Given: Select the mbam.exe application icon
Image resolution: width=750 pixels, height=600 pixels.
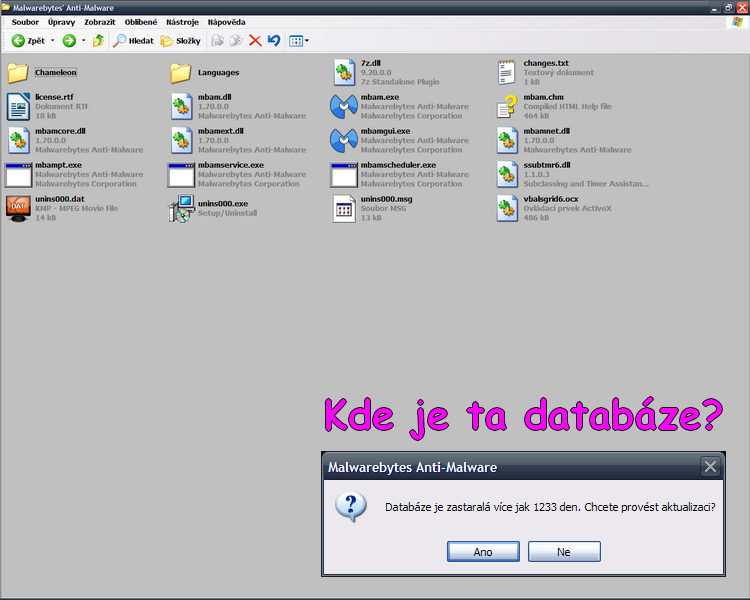Looking at the screenshot, I should [x=343, y=107].
